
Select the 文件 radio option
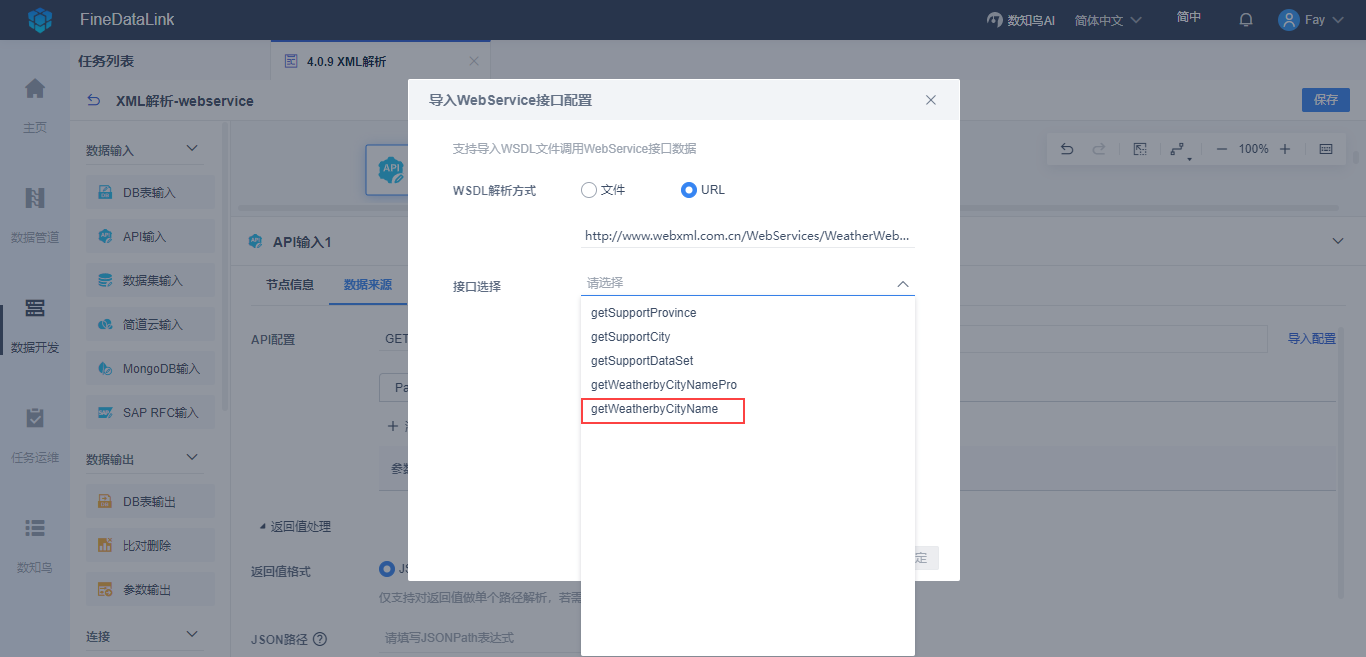tap(589, 190)
